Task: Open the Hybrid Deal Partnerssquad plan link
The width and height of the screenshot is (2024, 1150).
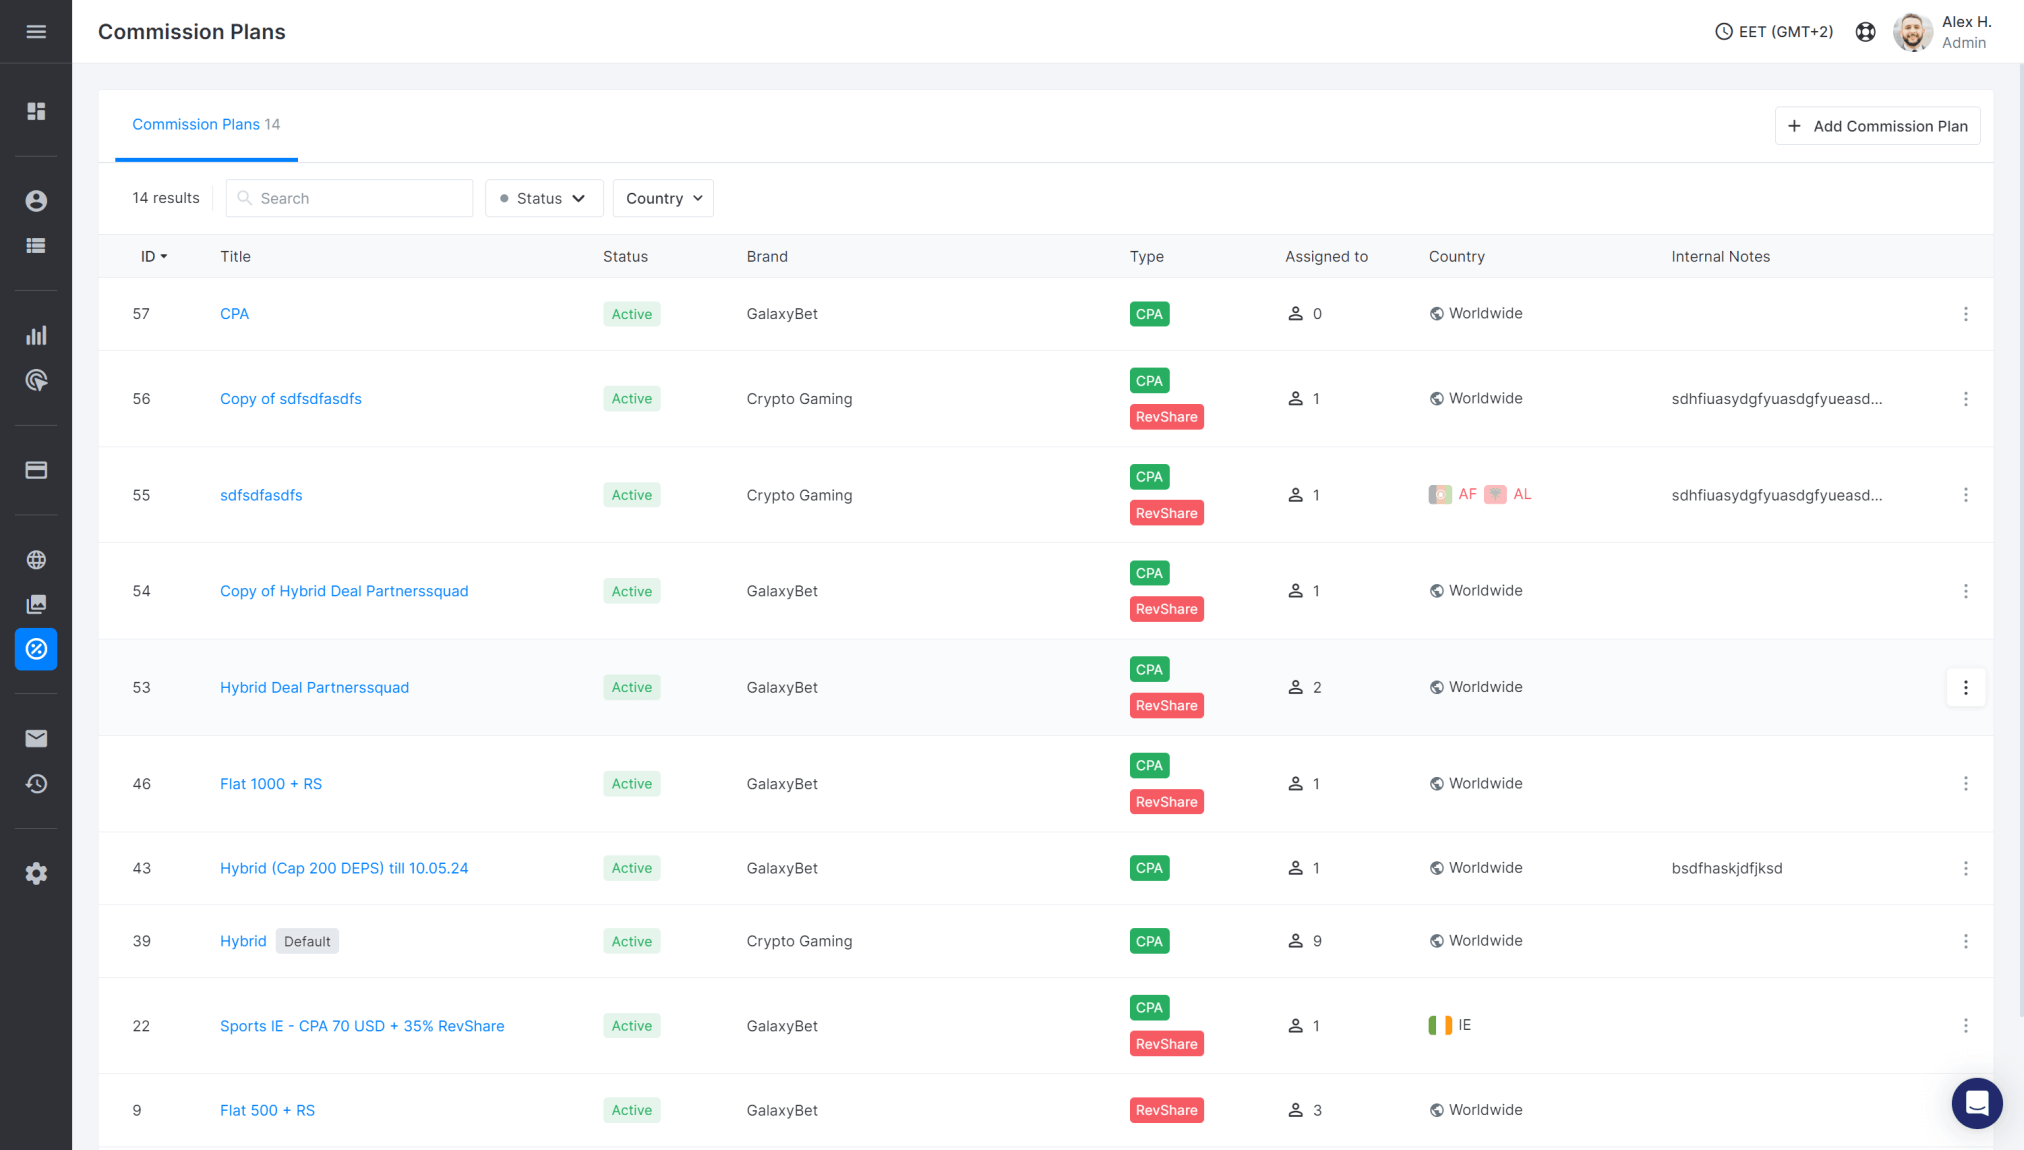Action: [x=314, y=687]
